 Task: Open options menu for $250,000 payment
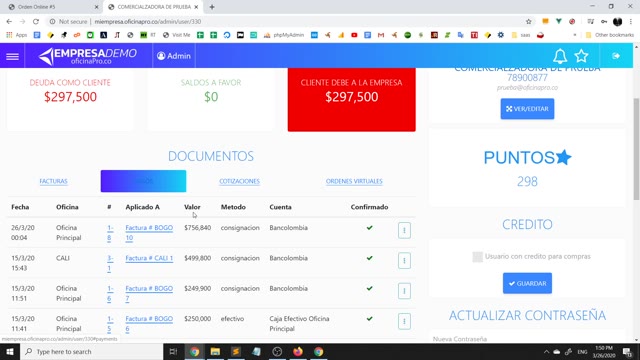(x=404, y=321)
